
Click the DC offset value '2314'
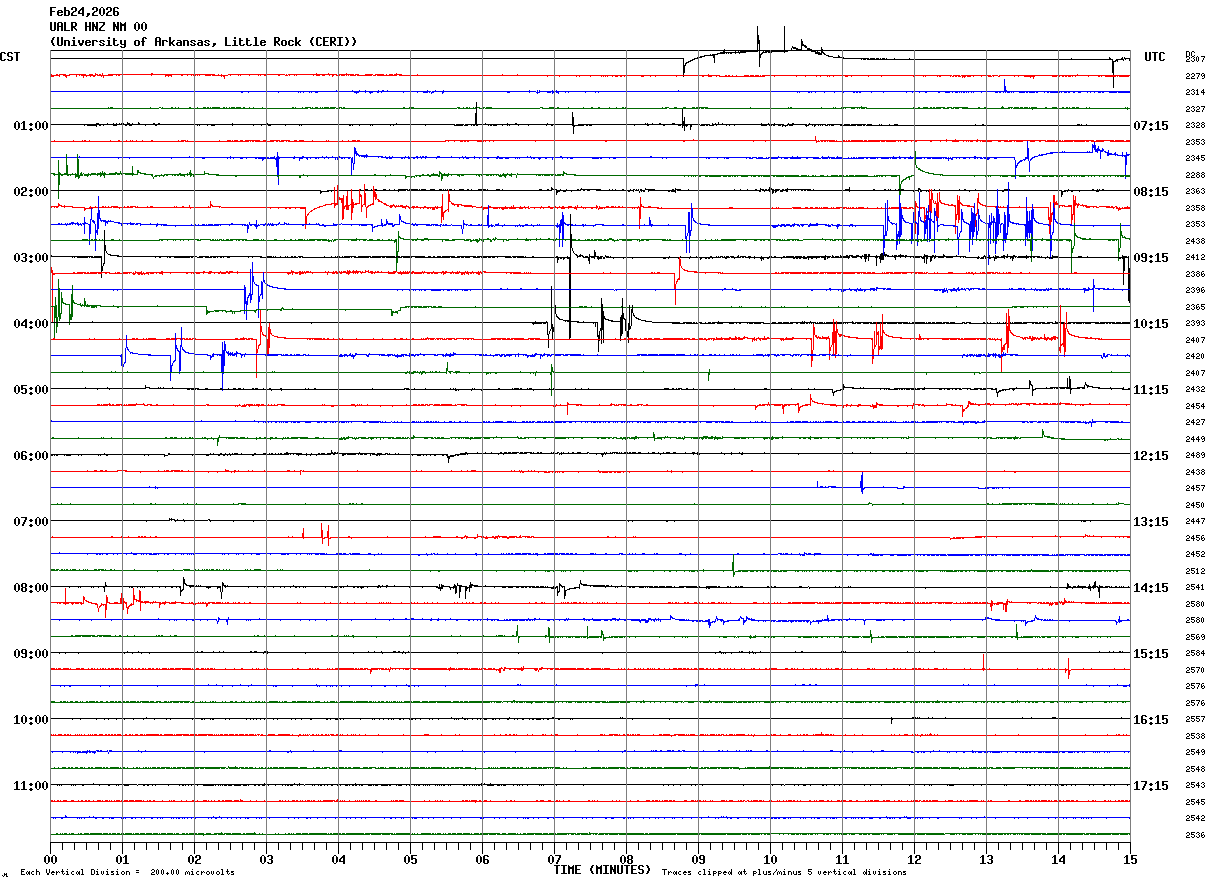click(x=1195, y=92)
